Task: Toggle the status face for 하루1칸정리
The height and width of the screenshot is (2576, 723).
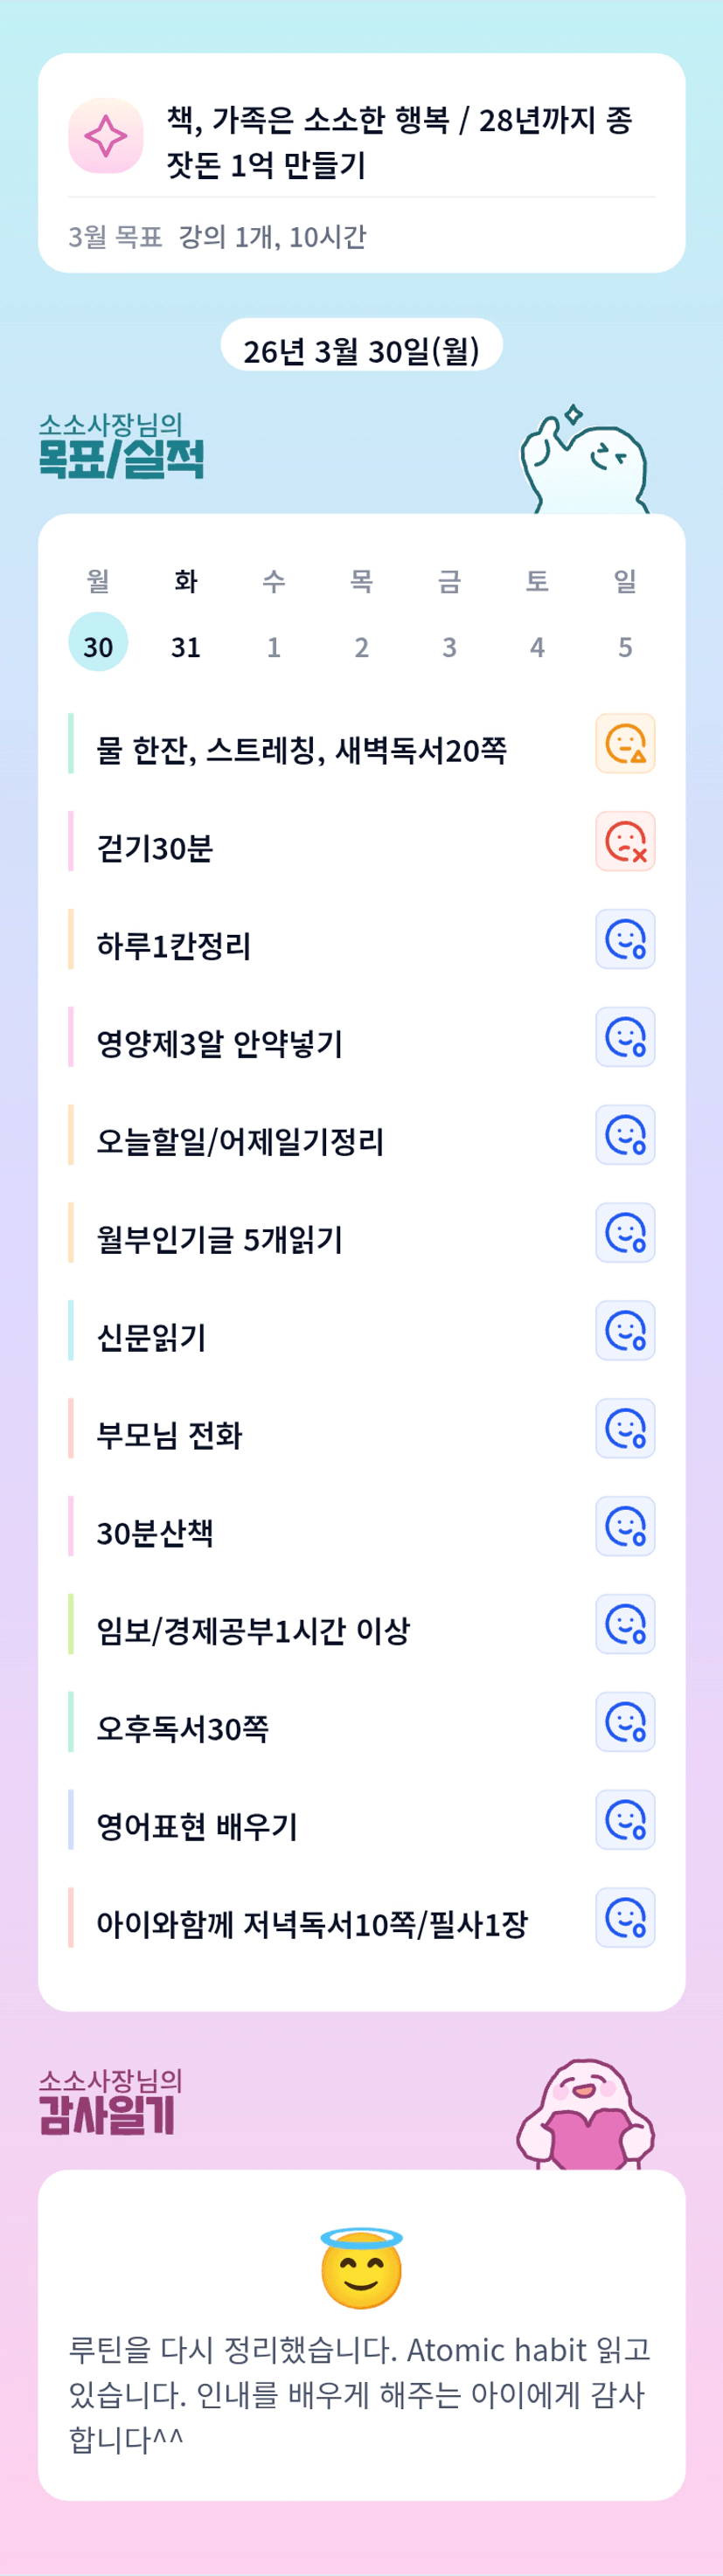Action: (625, 939)
